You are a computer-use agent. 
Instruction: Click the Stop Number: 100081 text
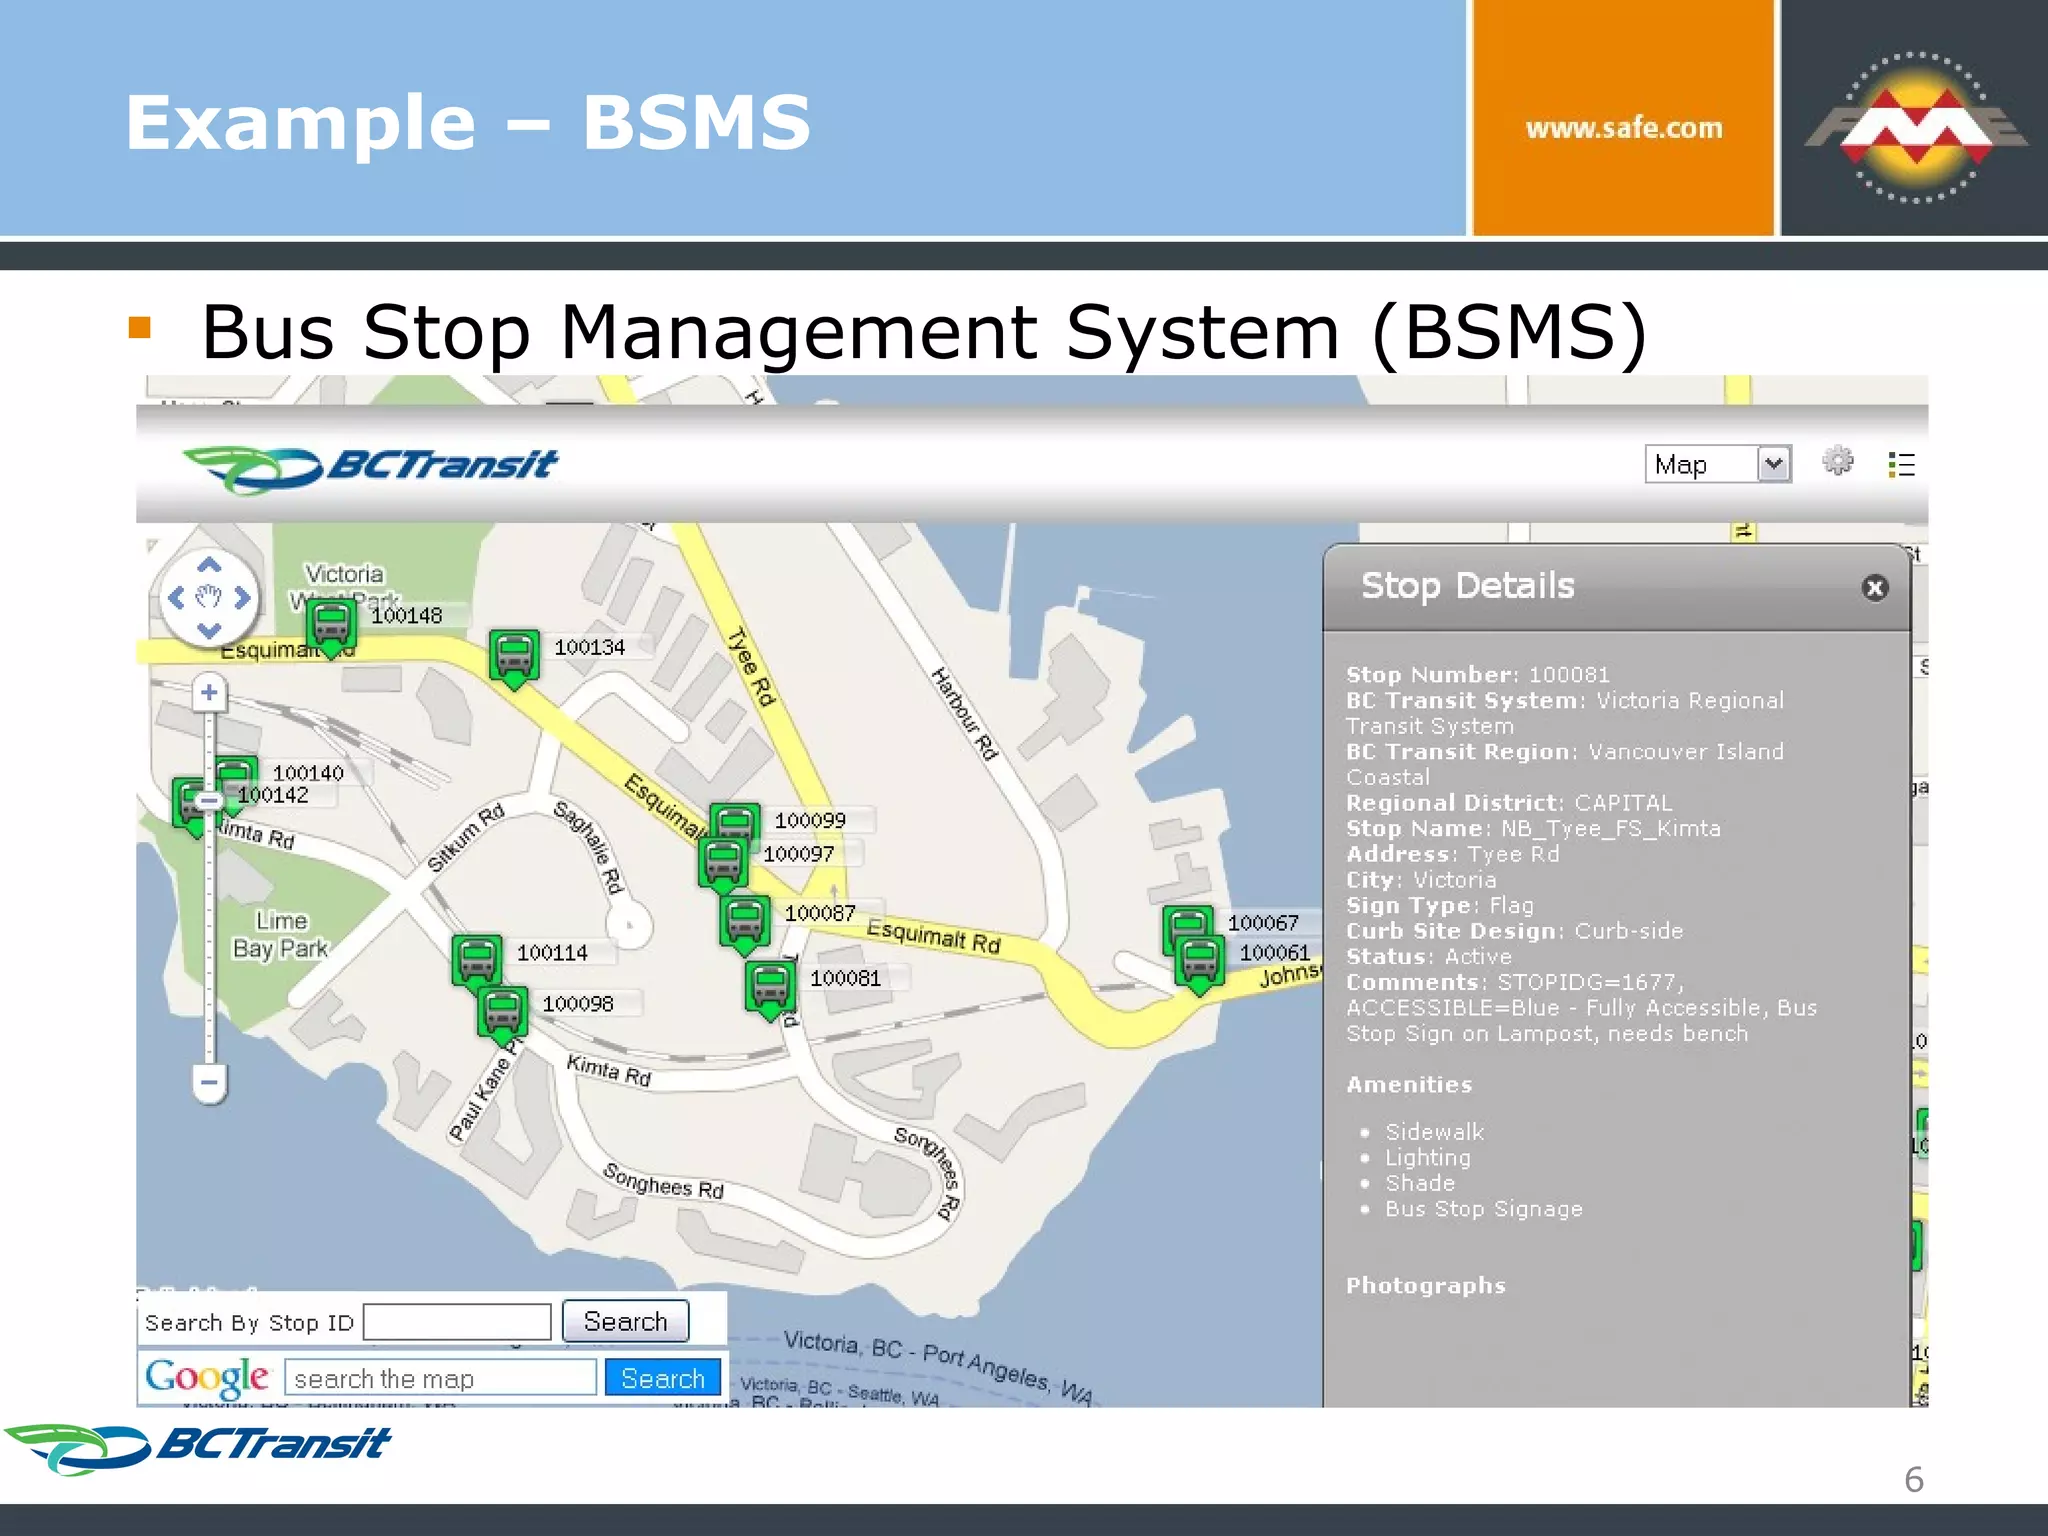tap(1477, 675)
